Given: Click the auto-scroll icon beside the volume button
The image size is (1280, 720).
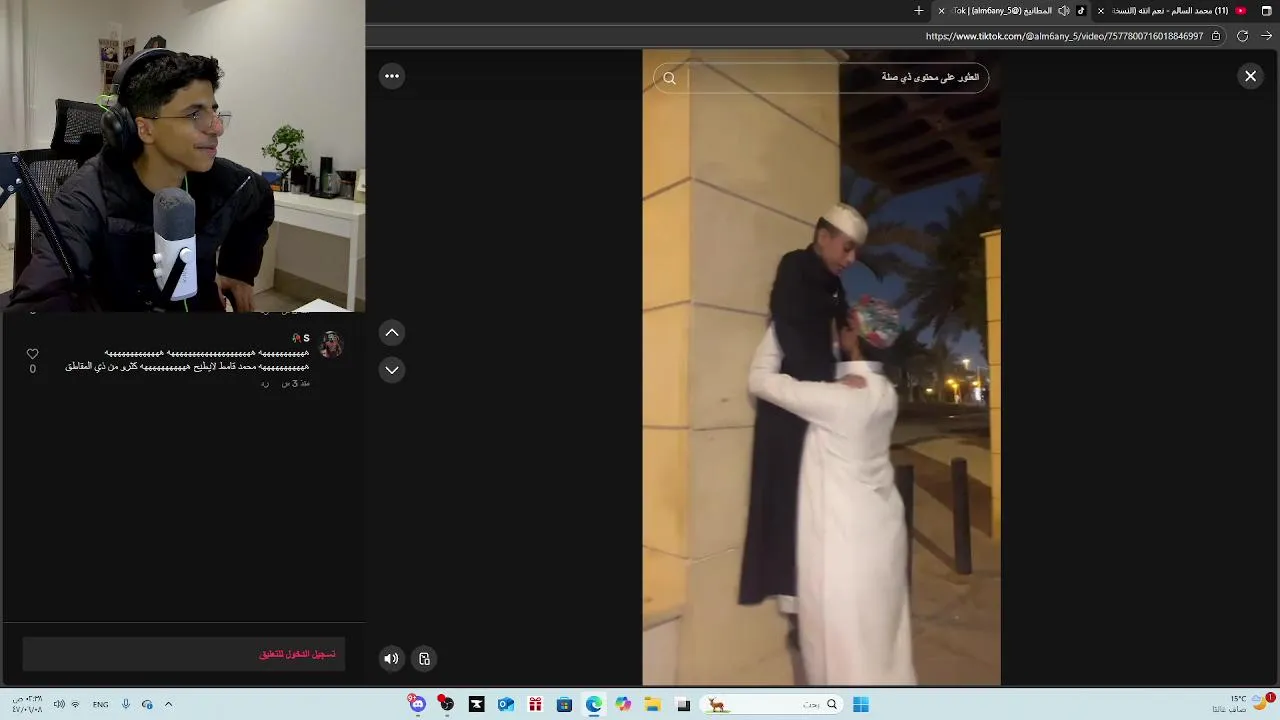Looking at the screenshot, I should point(424,658).
